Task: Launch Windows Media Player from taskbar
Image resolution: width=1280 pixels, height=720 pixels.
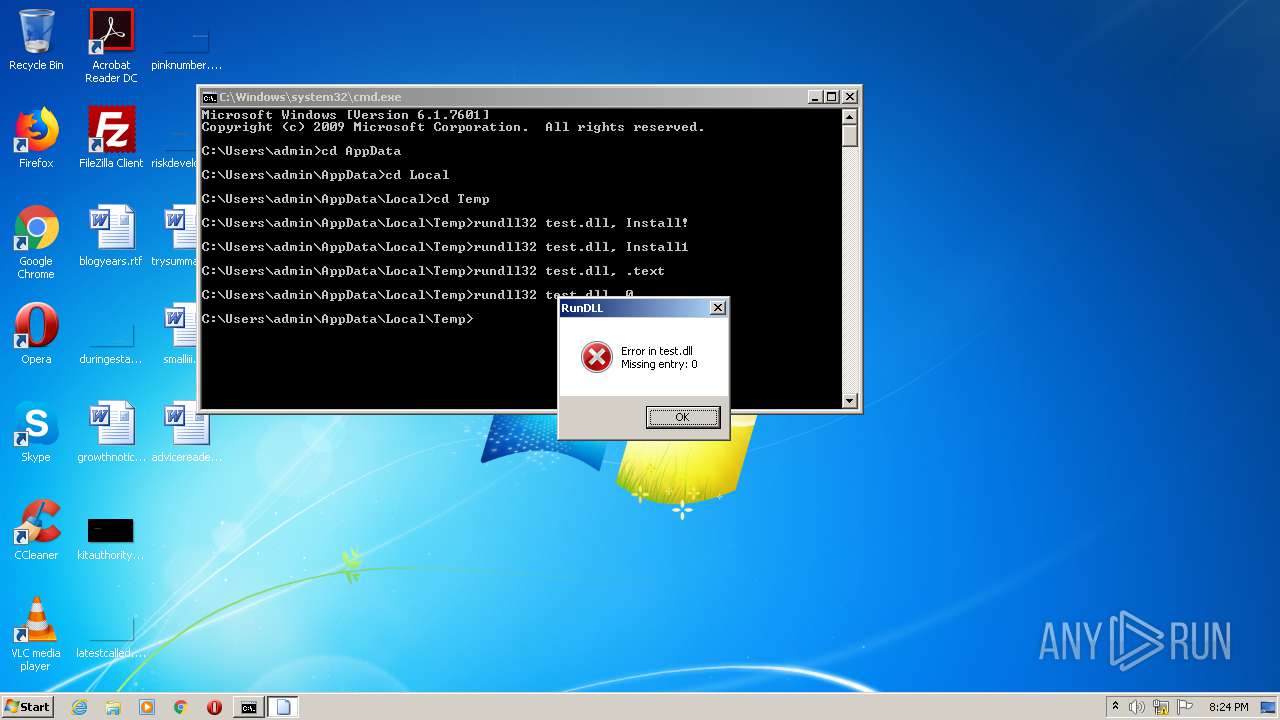Action: (147, 707)
